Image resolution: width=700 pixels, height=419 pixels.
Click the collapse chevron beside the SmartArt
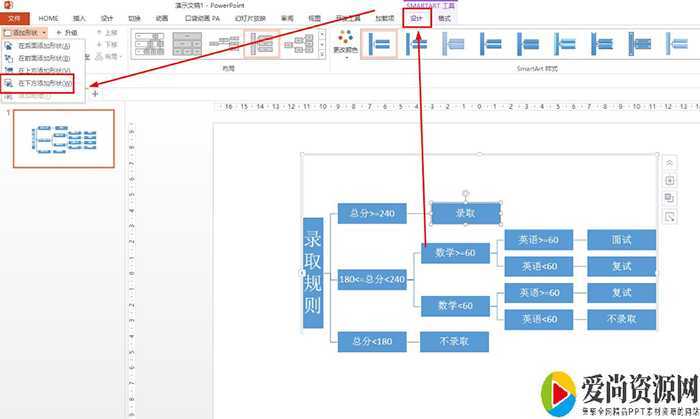(x=669, y=163)
